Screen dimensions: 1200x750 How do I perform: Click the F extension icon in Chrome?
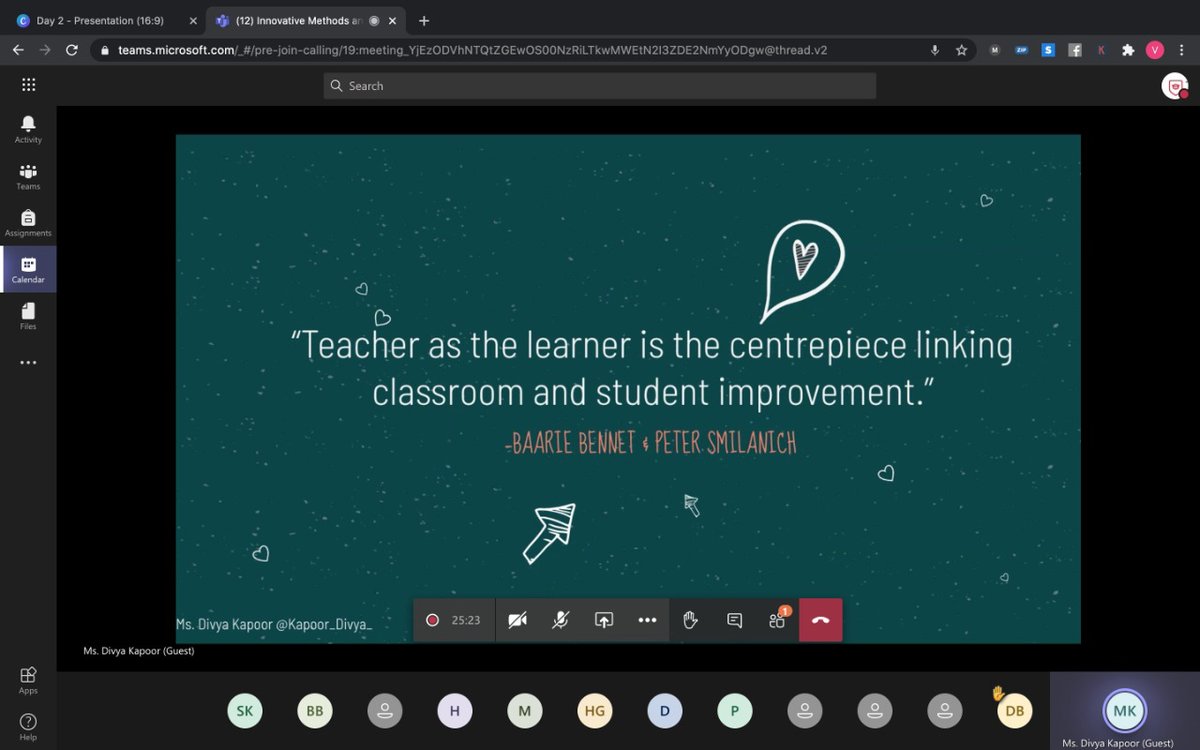point(1075,50)
